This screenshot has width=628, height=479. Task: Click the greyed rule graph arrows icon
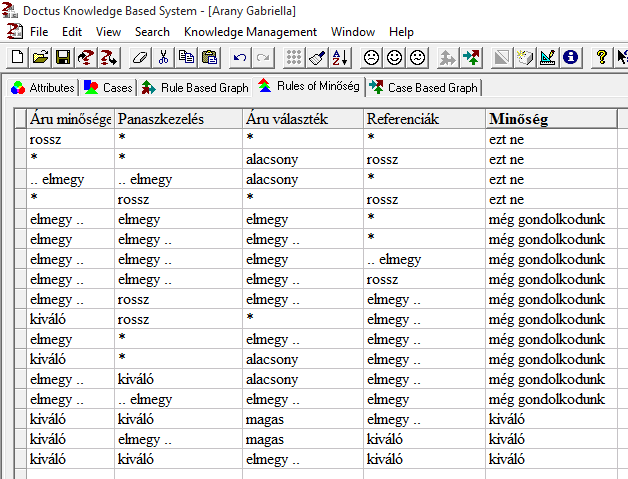pos(447,57)
